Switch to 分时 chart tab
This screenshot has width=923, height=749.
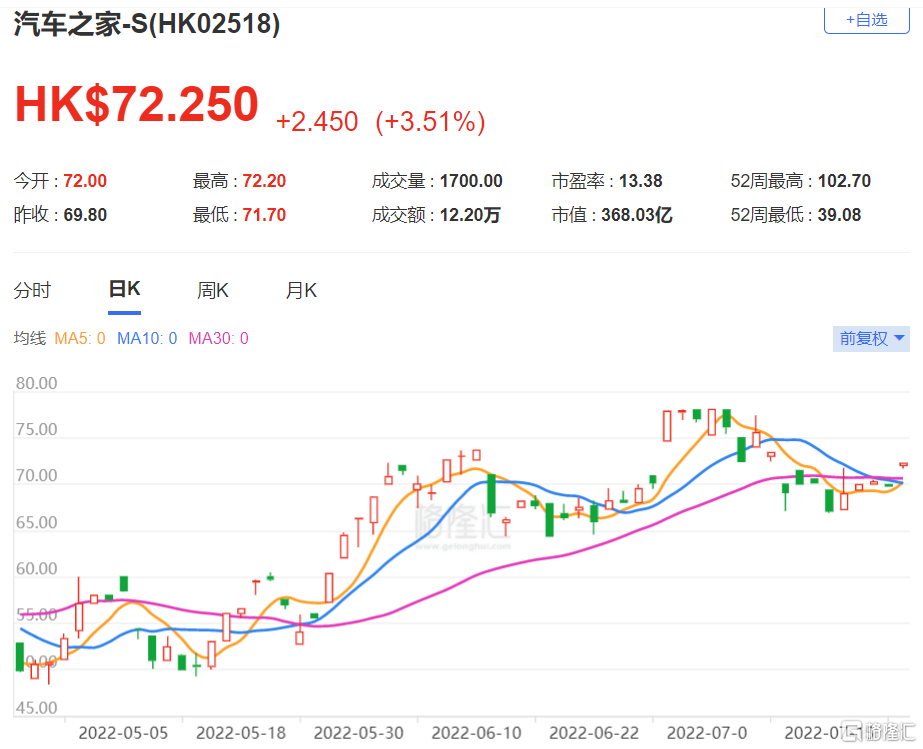(x=32, y=290)
